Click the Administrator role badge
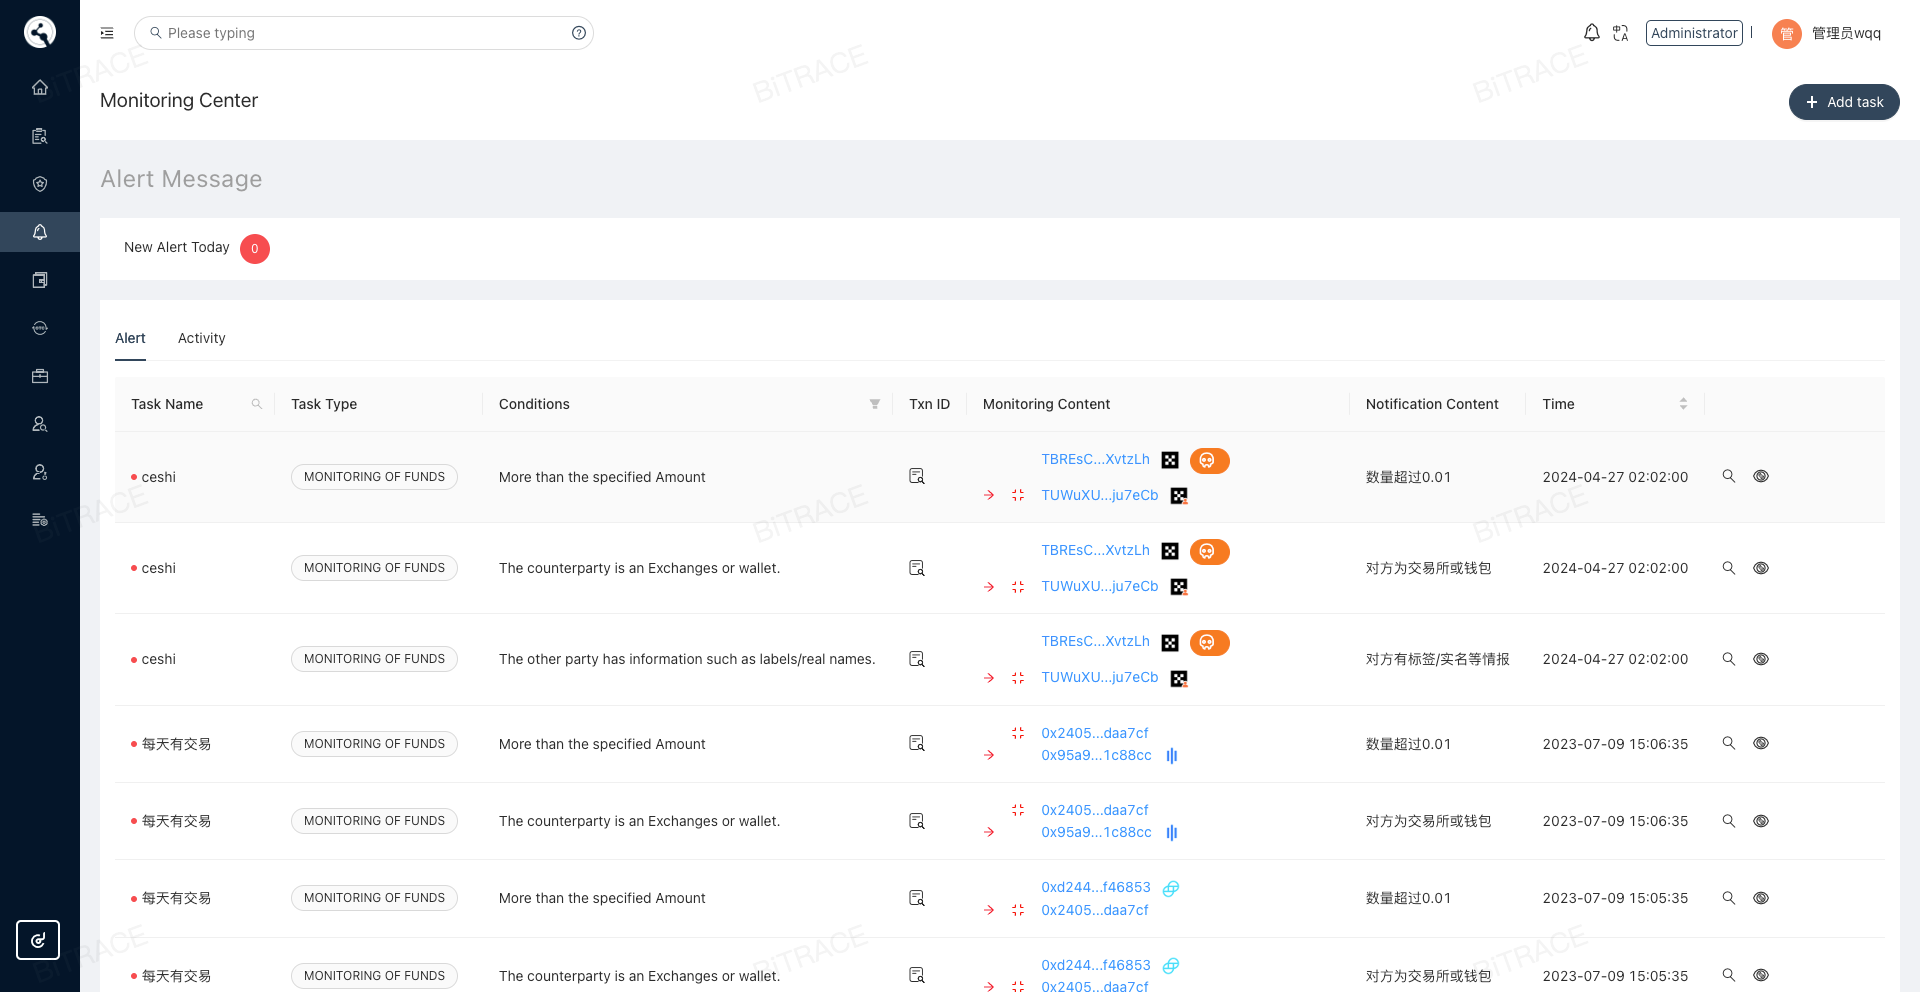 [x=1694, y=33]
